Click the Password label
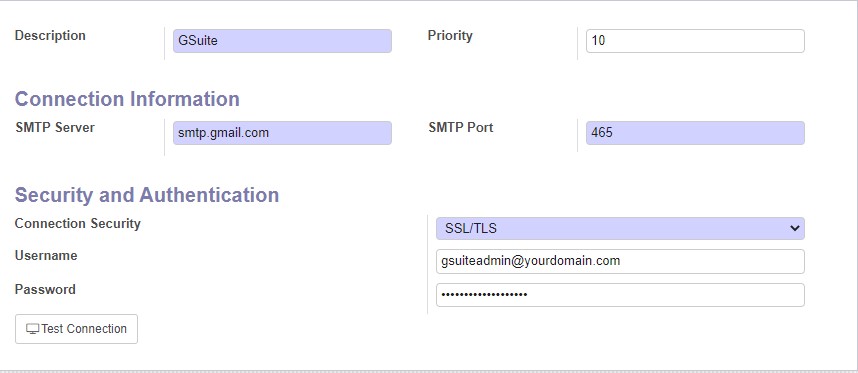Viewport: 858px width, 373px height. 45,289
